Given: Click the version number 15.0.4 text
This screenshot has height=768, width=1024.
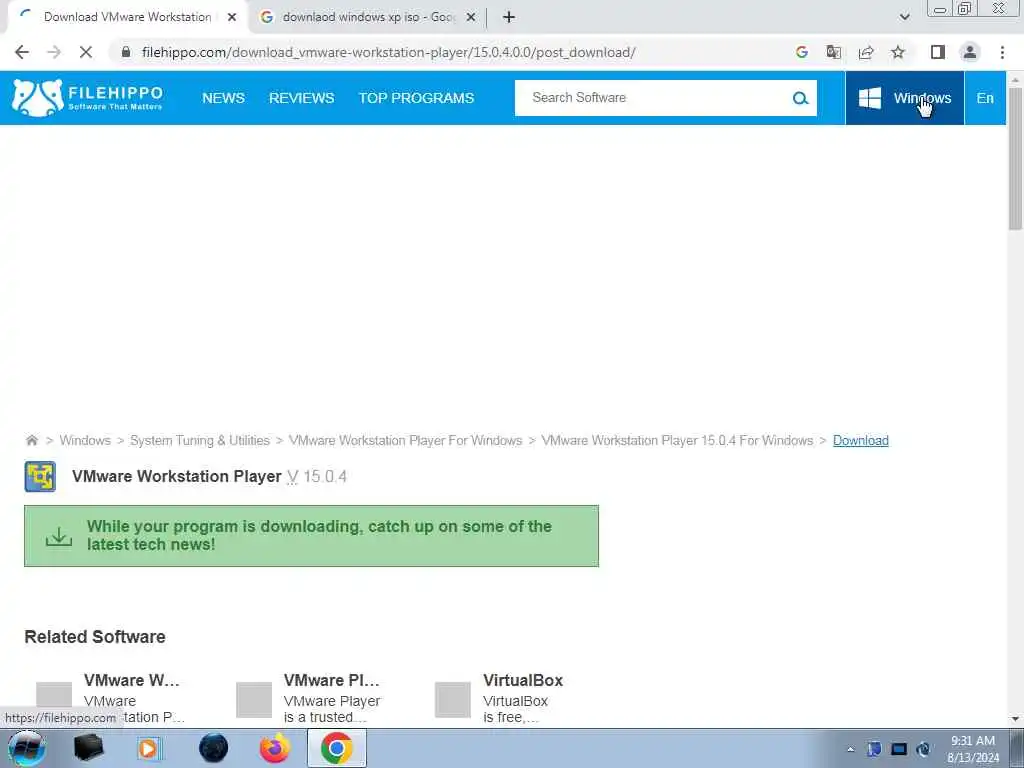Looking at the screenshot, I should (325, 477).
